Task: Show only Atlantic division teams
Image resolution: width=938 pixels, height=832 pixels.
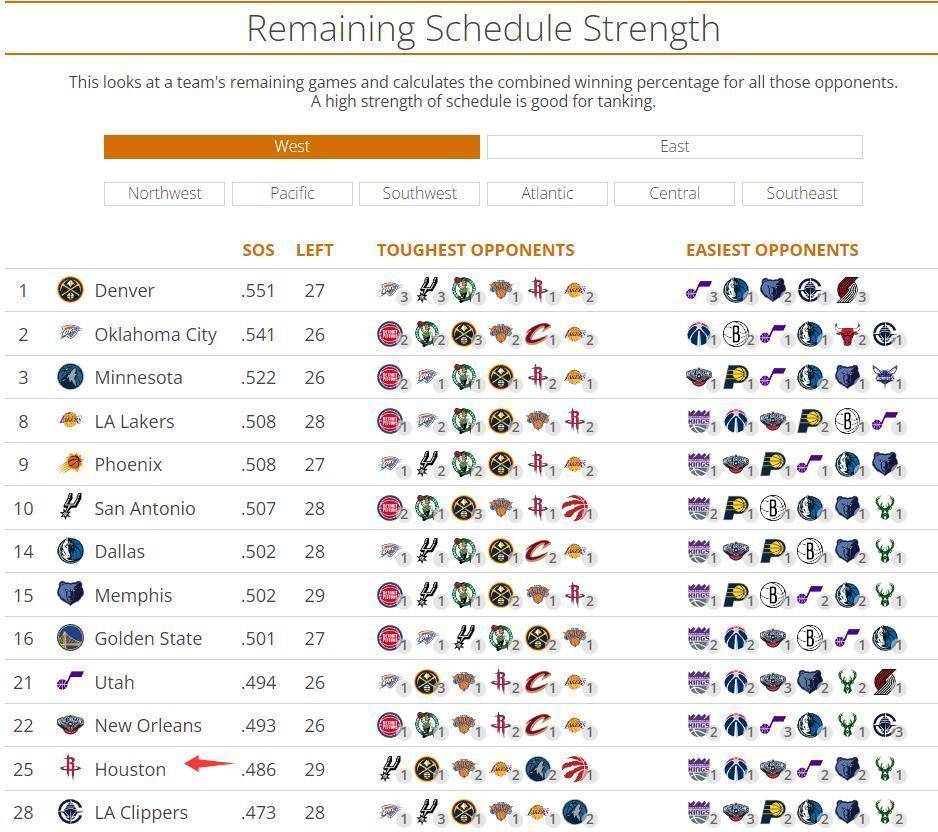Action: (x=547, y=193)
